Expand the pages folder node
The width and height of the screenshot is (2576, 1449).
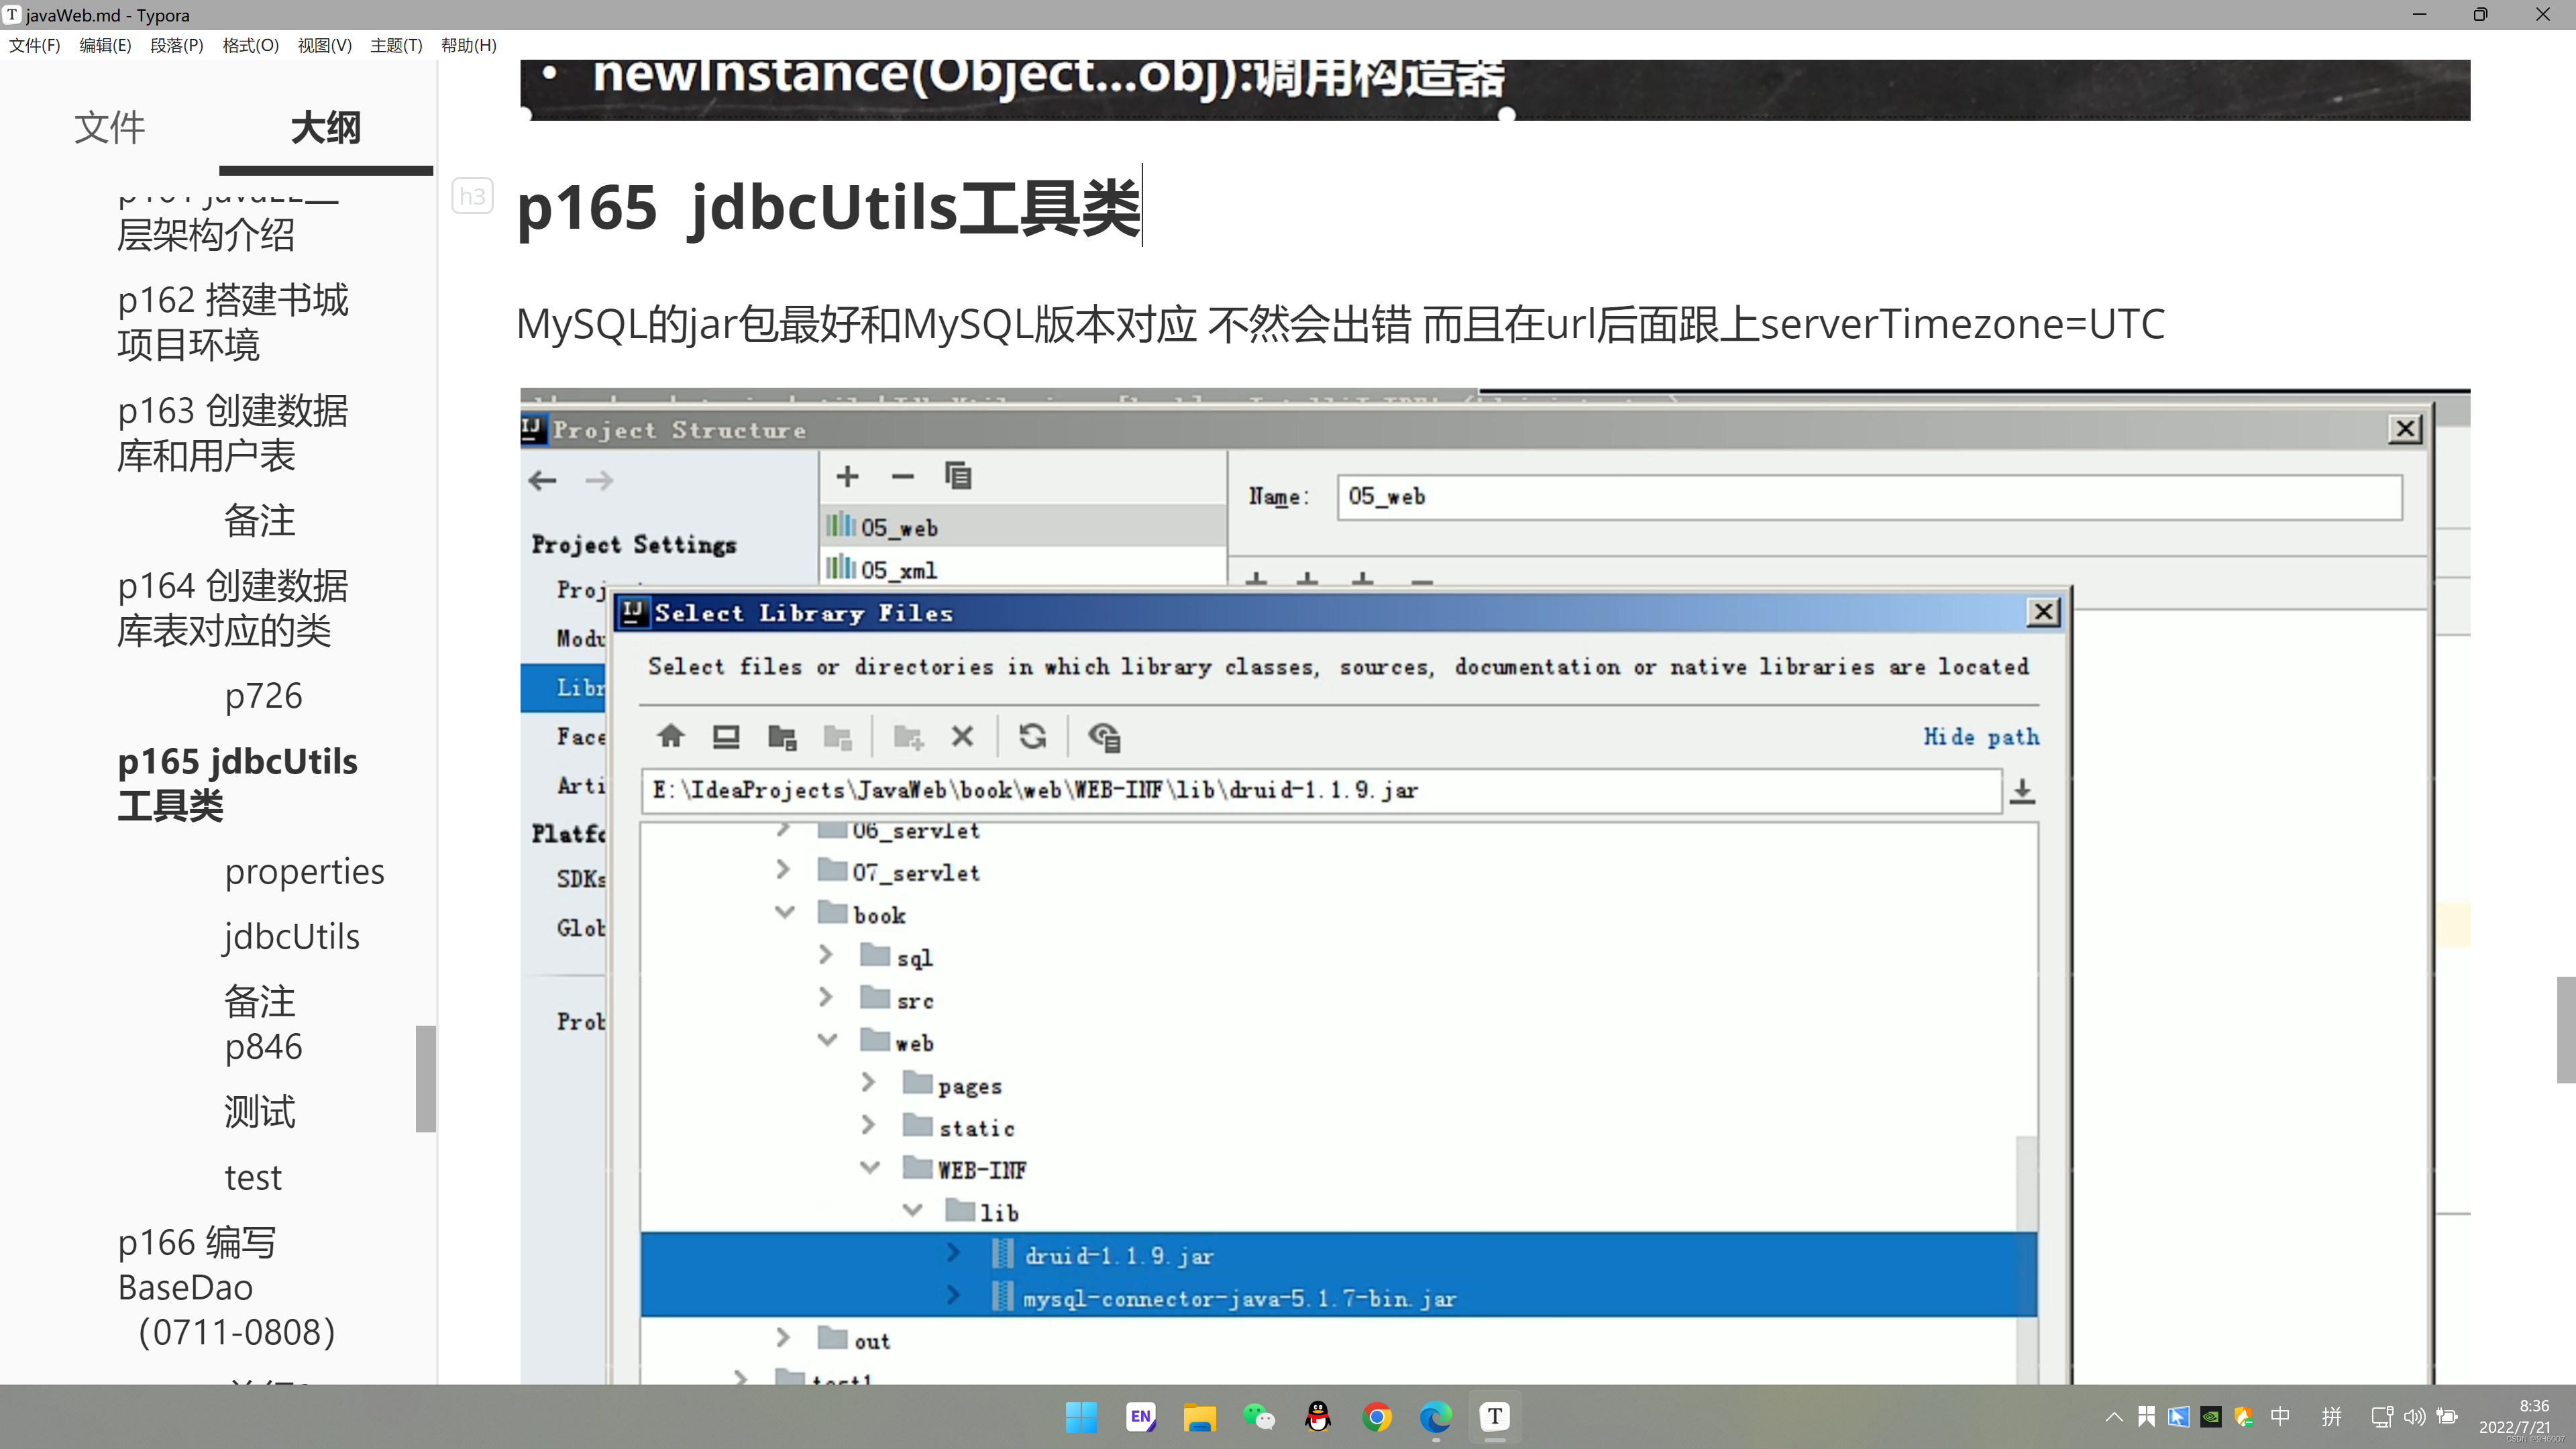(868, 1083)
